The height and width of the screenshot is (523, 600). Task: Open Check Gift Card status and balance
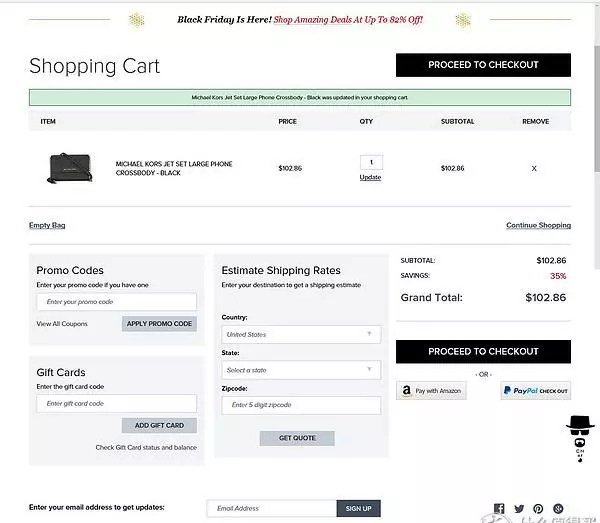pos(146,447)
